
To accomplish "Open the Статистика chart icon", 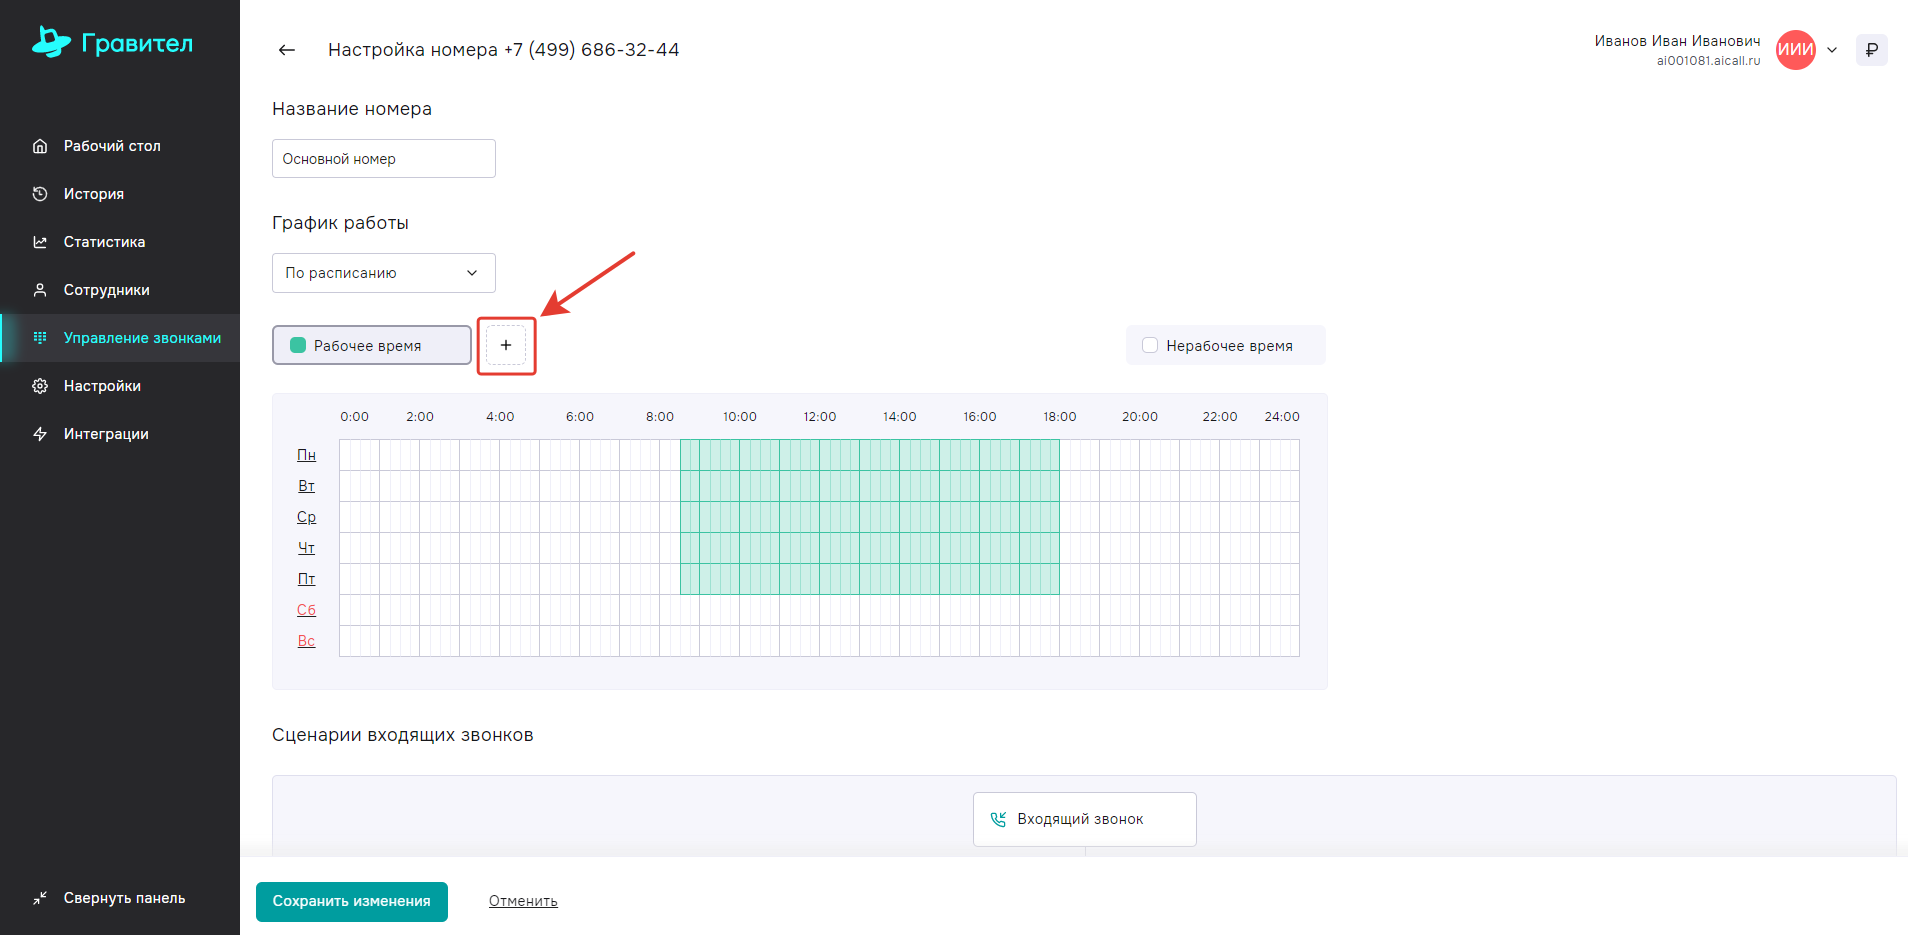I will (x=40, y=242).
